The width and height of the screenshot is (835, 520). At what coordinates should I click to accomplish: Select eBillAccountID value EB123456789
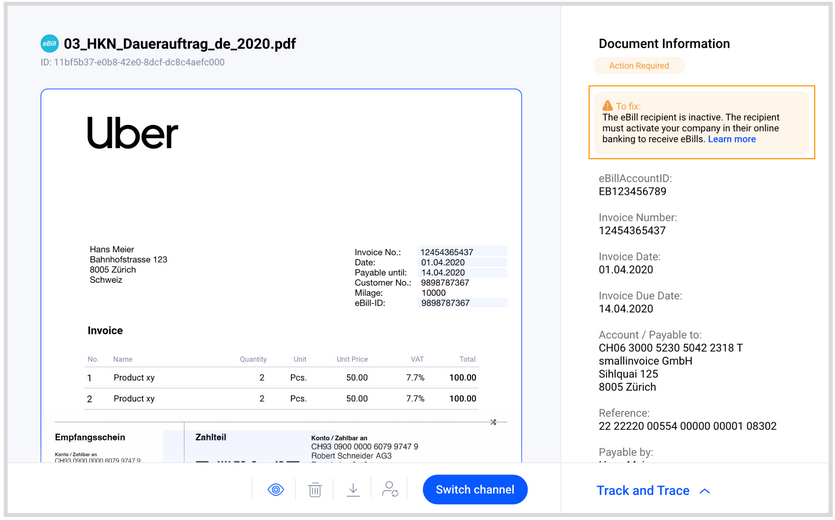pyautogui.click(x=632, y=191)
